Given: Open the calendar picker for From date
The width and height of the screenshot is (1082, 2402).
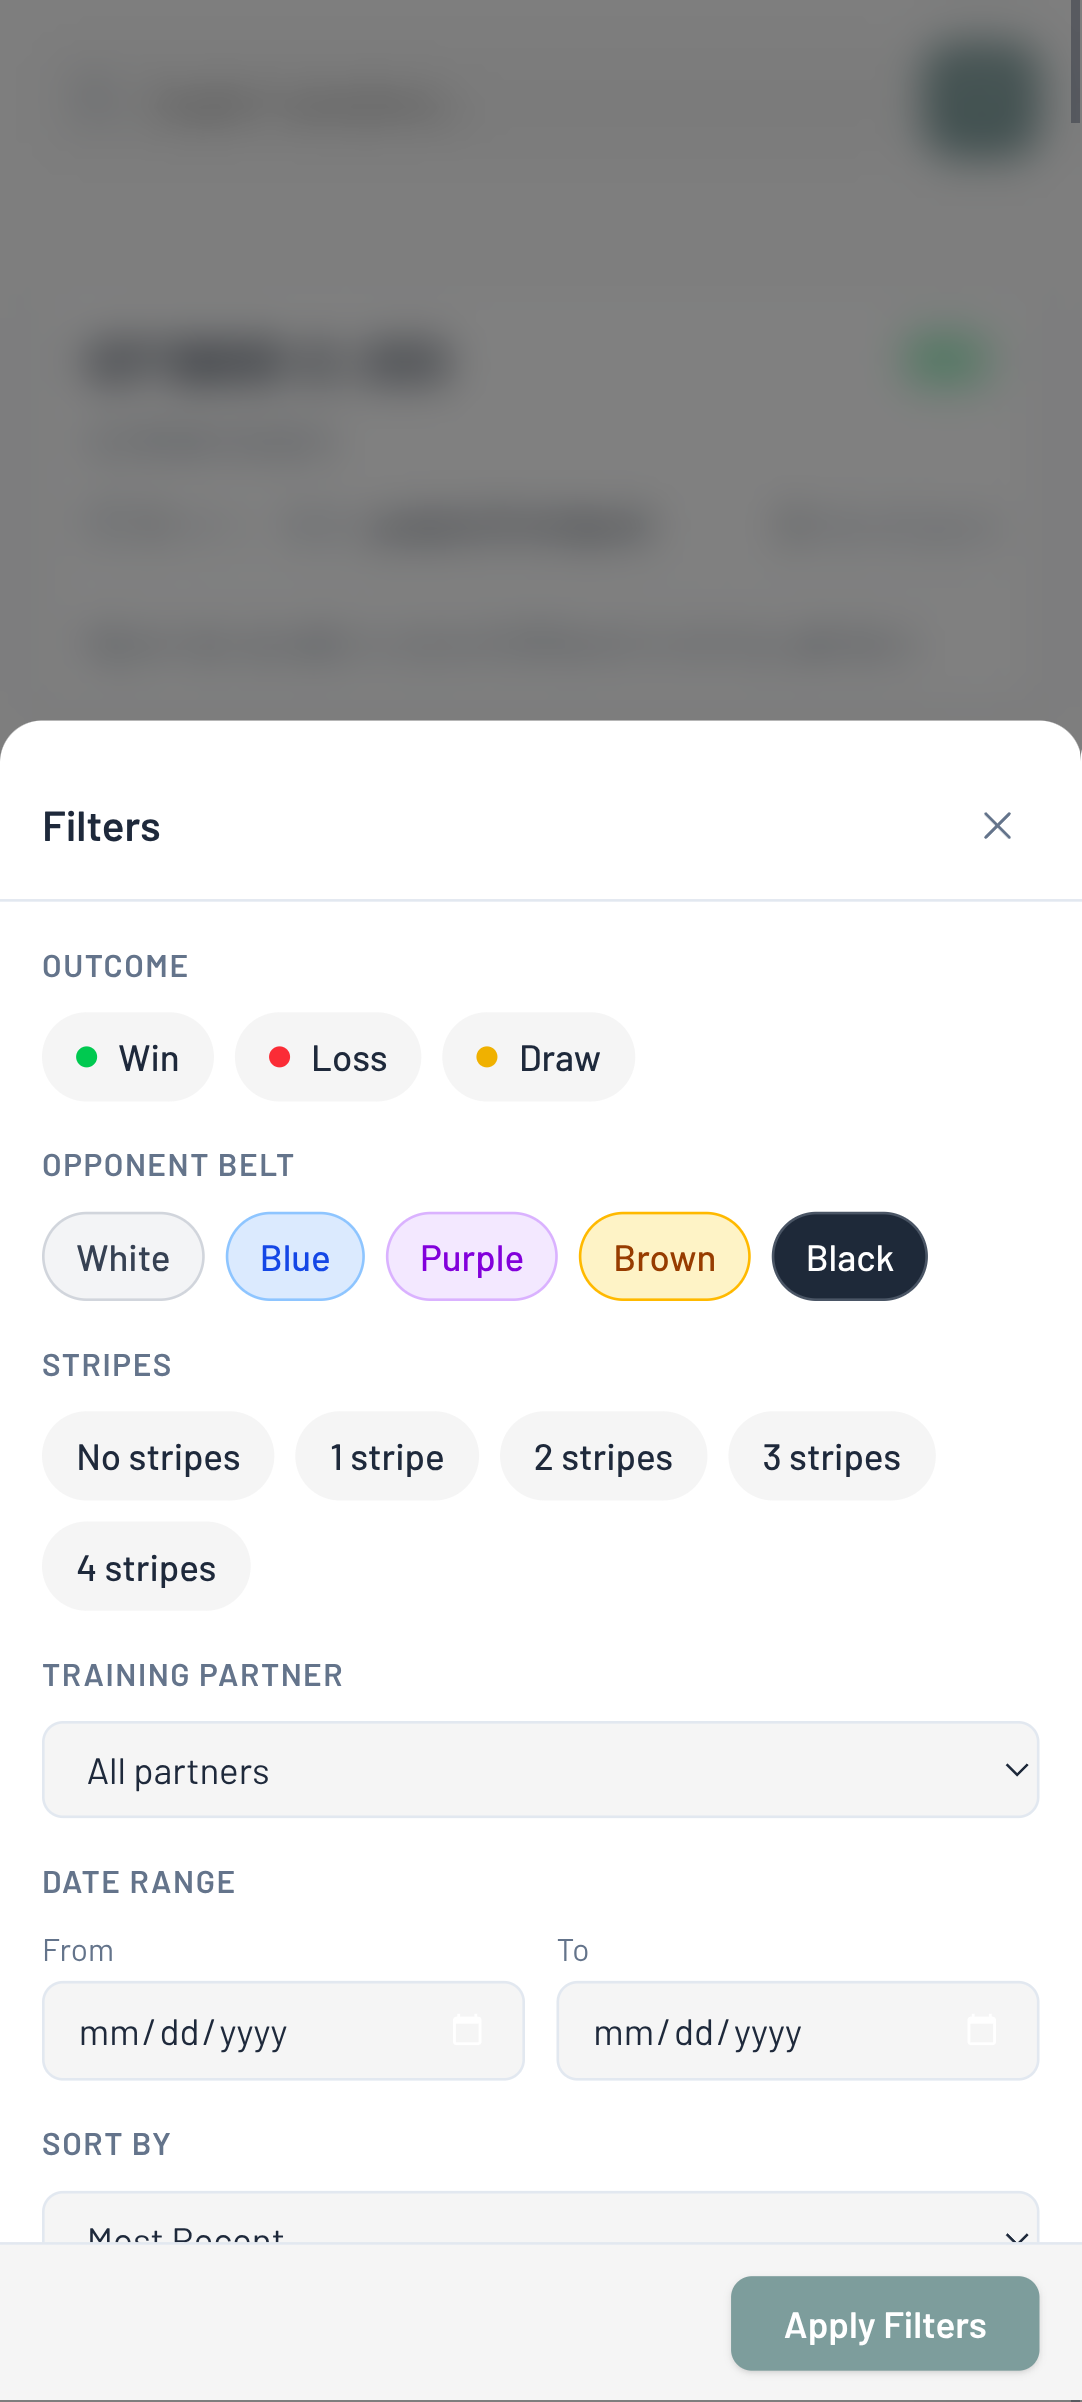Looking at the screenshot, I should click(x=468, y=2030).
